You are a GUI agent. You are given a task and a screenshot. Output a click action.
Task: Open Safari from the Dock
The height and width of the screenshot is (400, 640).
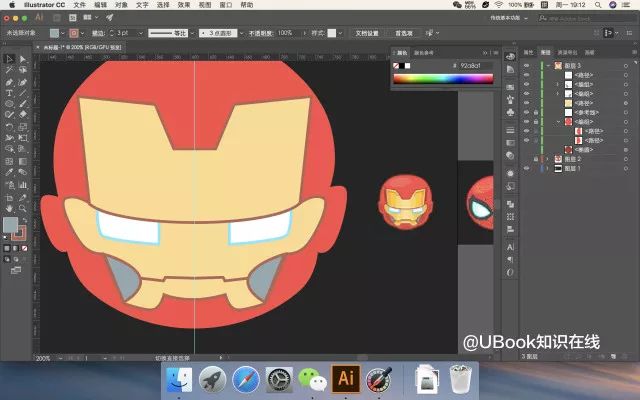coord(246,380)
